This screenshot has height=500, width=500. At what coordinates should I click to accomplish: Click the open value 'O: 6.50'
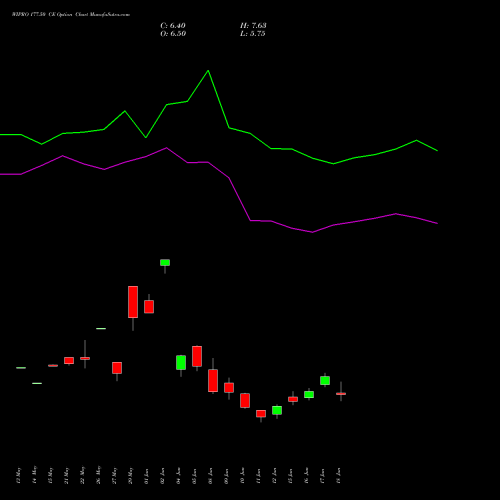[173, 34]
